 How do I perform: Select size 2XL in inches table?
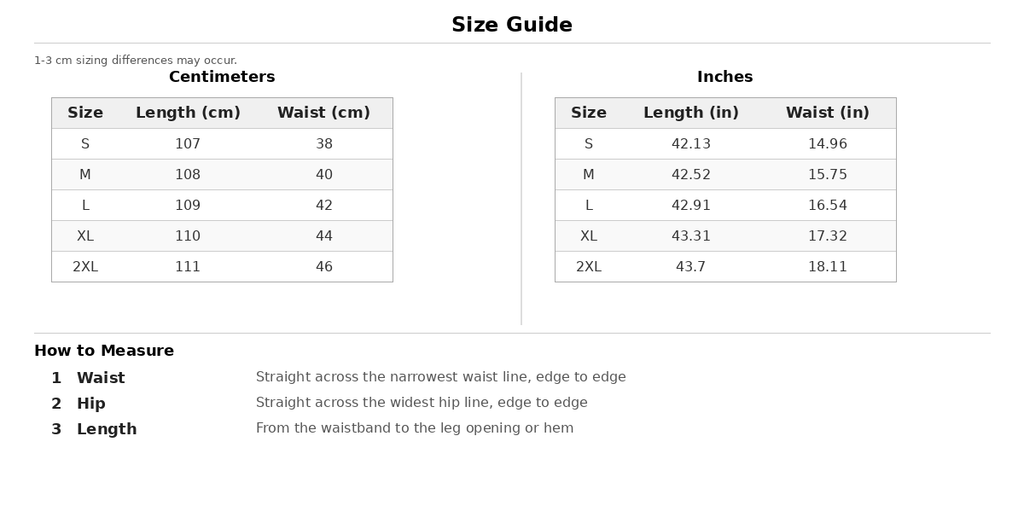726,266
